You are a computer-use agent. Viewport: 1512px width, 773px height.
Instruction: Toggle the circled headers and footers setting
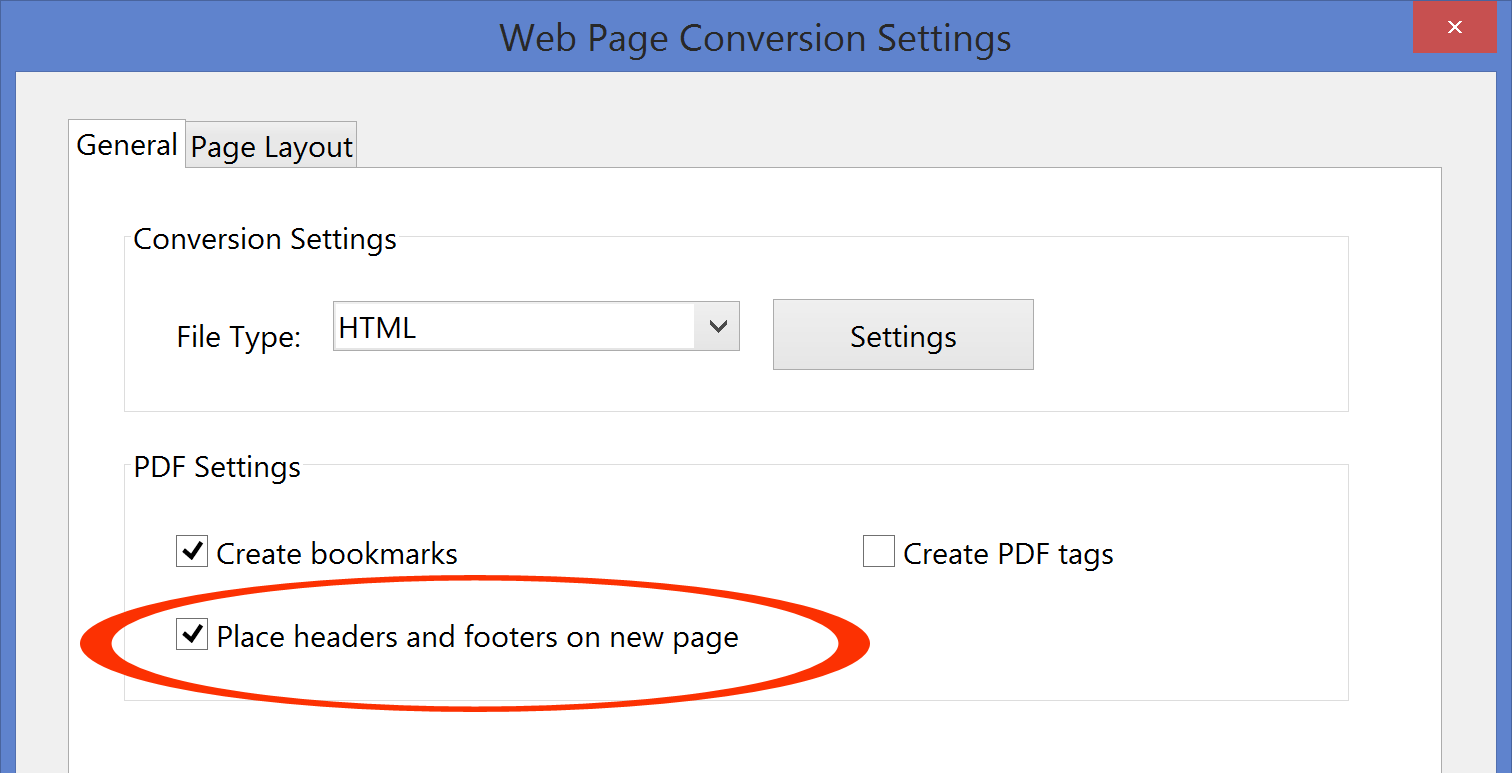point(191,634)
